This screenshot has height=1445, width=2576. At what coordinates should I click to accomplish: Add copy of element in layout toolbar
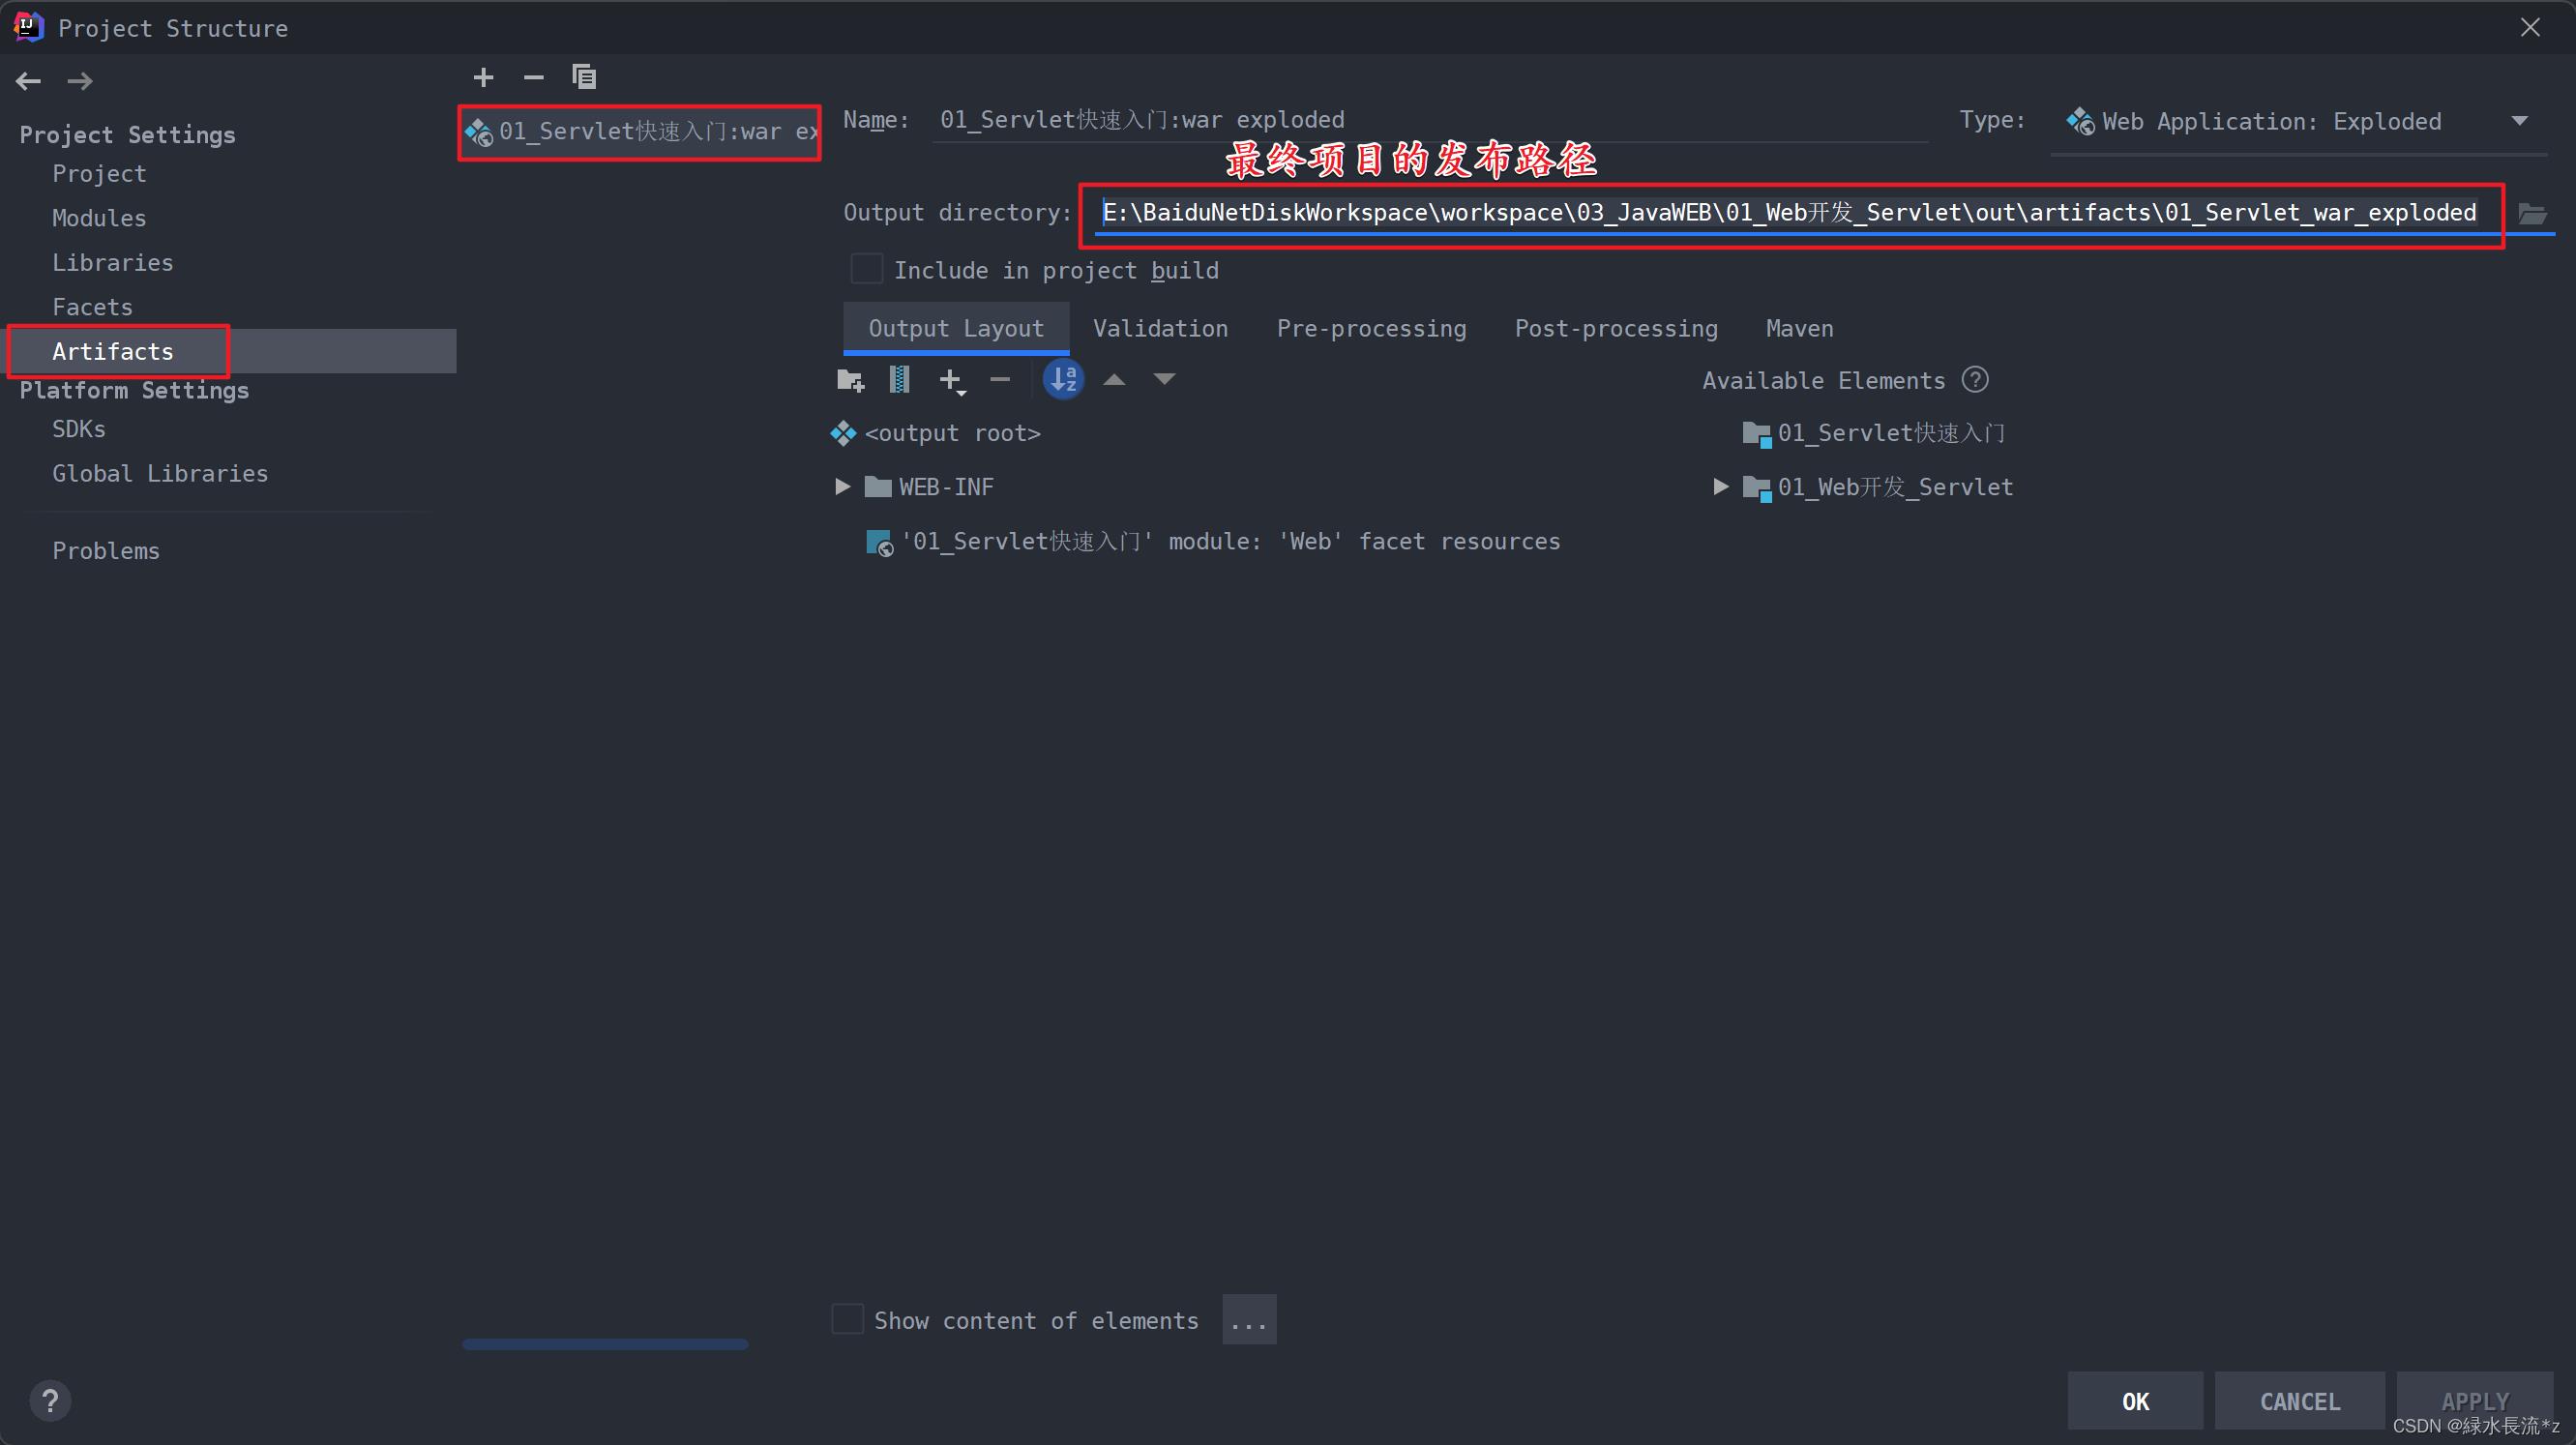coord(952,380)
